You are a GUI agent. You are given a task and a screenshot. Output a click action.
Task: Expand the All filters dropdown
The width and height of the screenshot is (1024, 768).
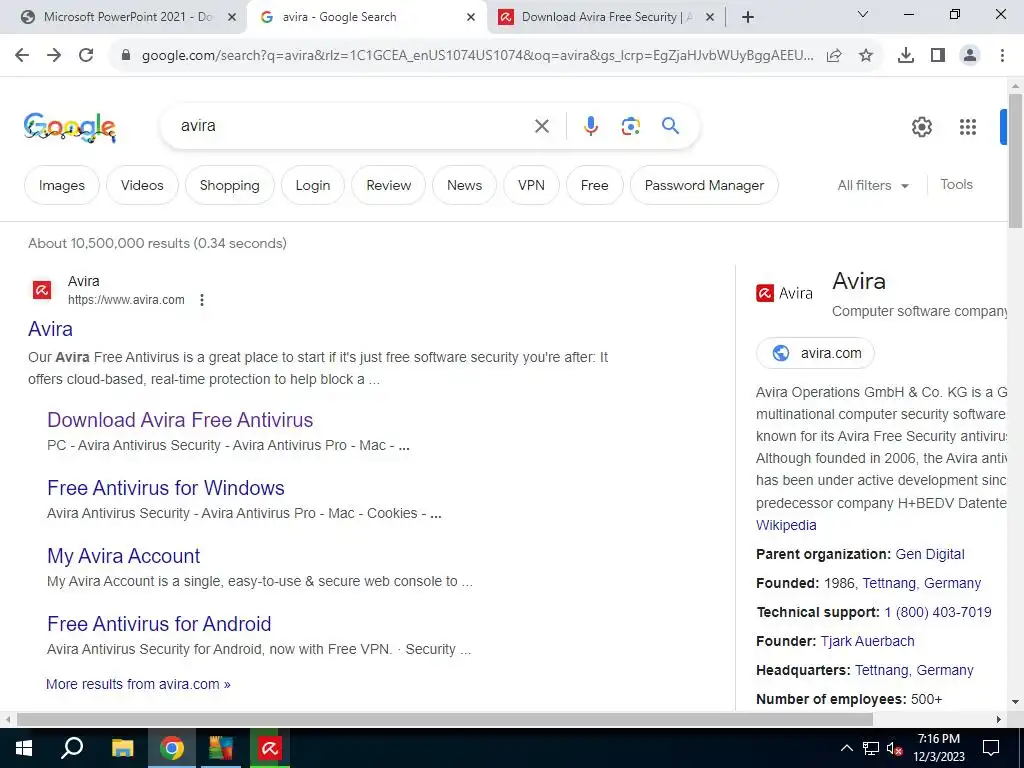click(x=873, y=185)
